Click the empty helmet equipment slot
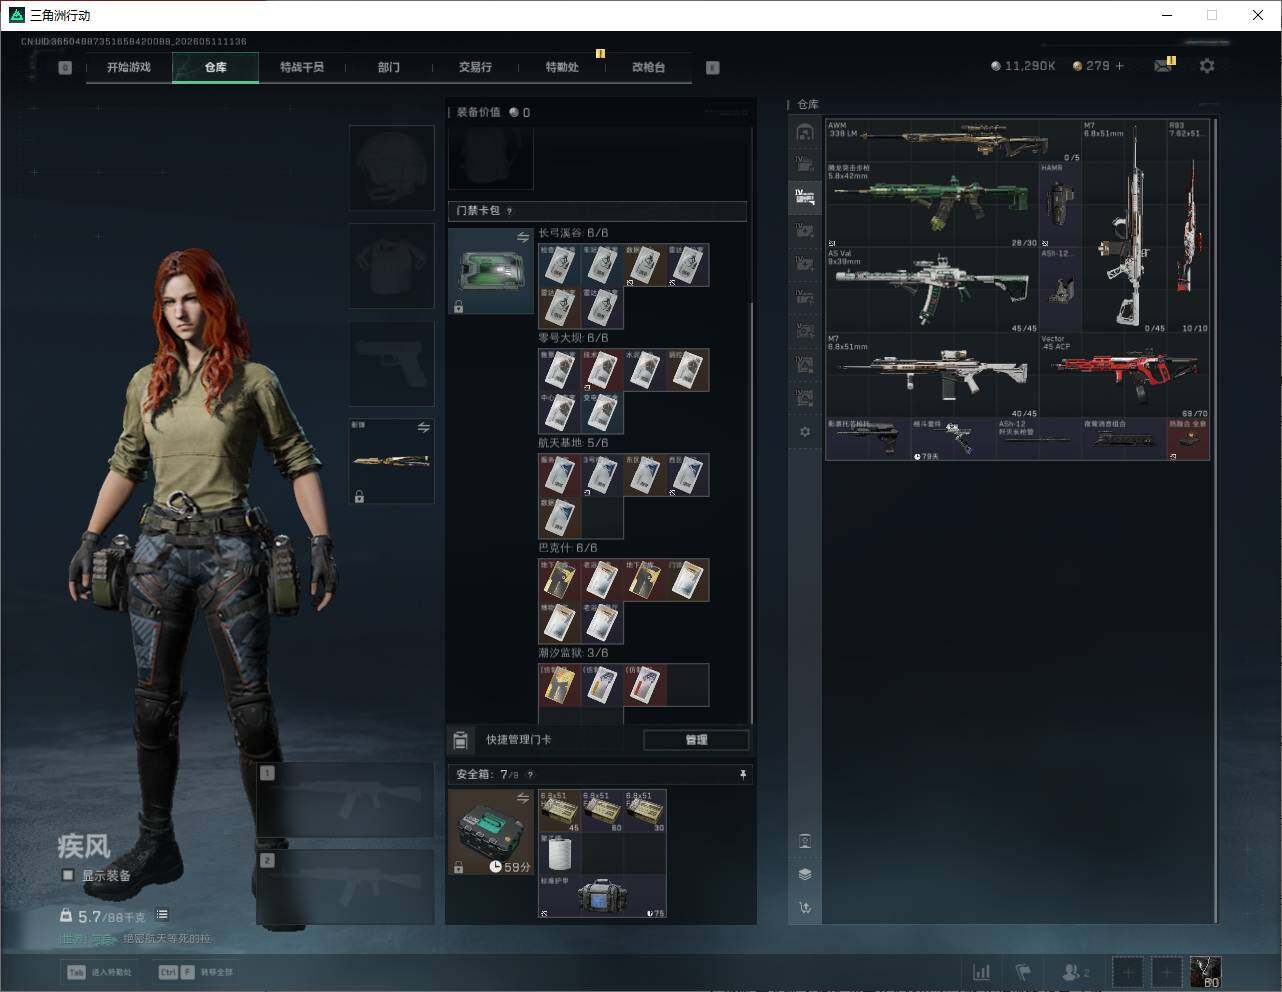Viewport: 1282px width, 992px height. (391, 167)
